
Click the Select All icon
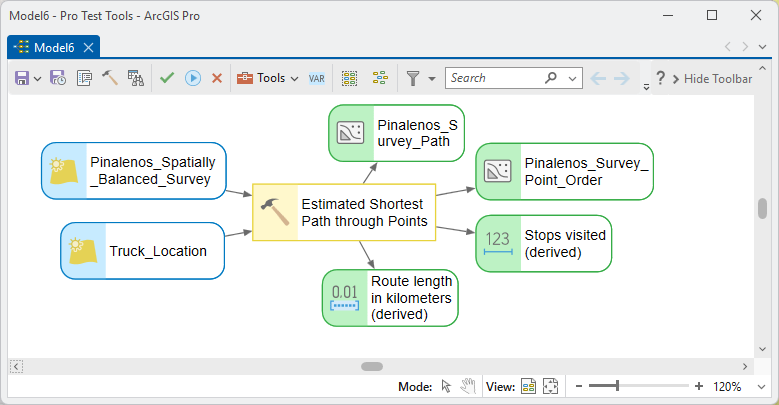click(x=350, y=78)
